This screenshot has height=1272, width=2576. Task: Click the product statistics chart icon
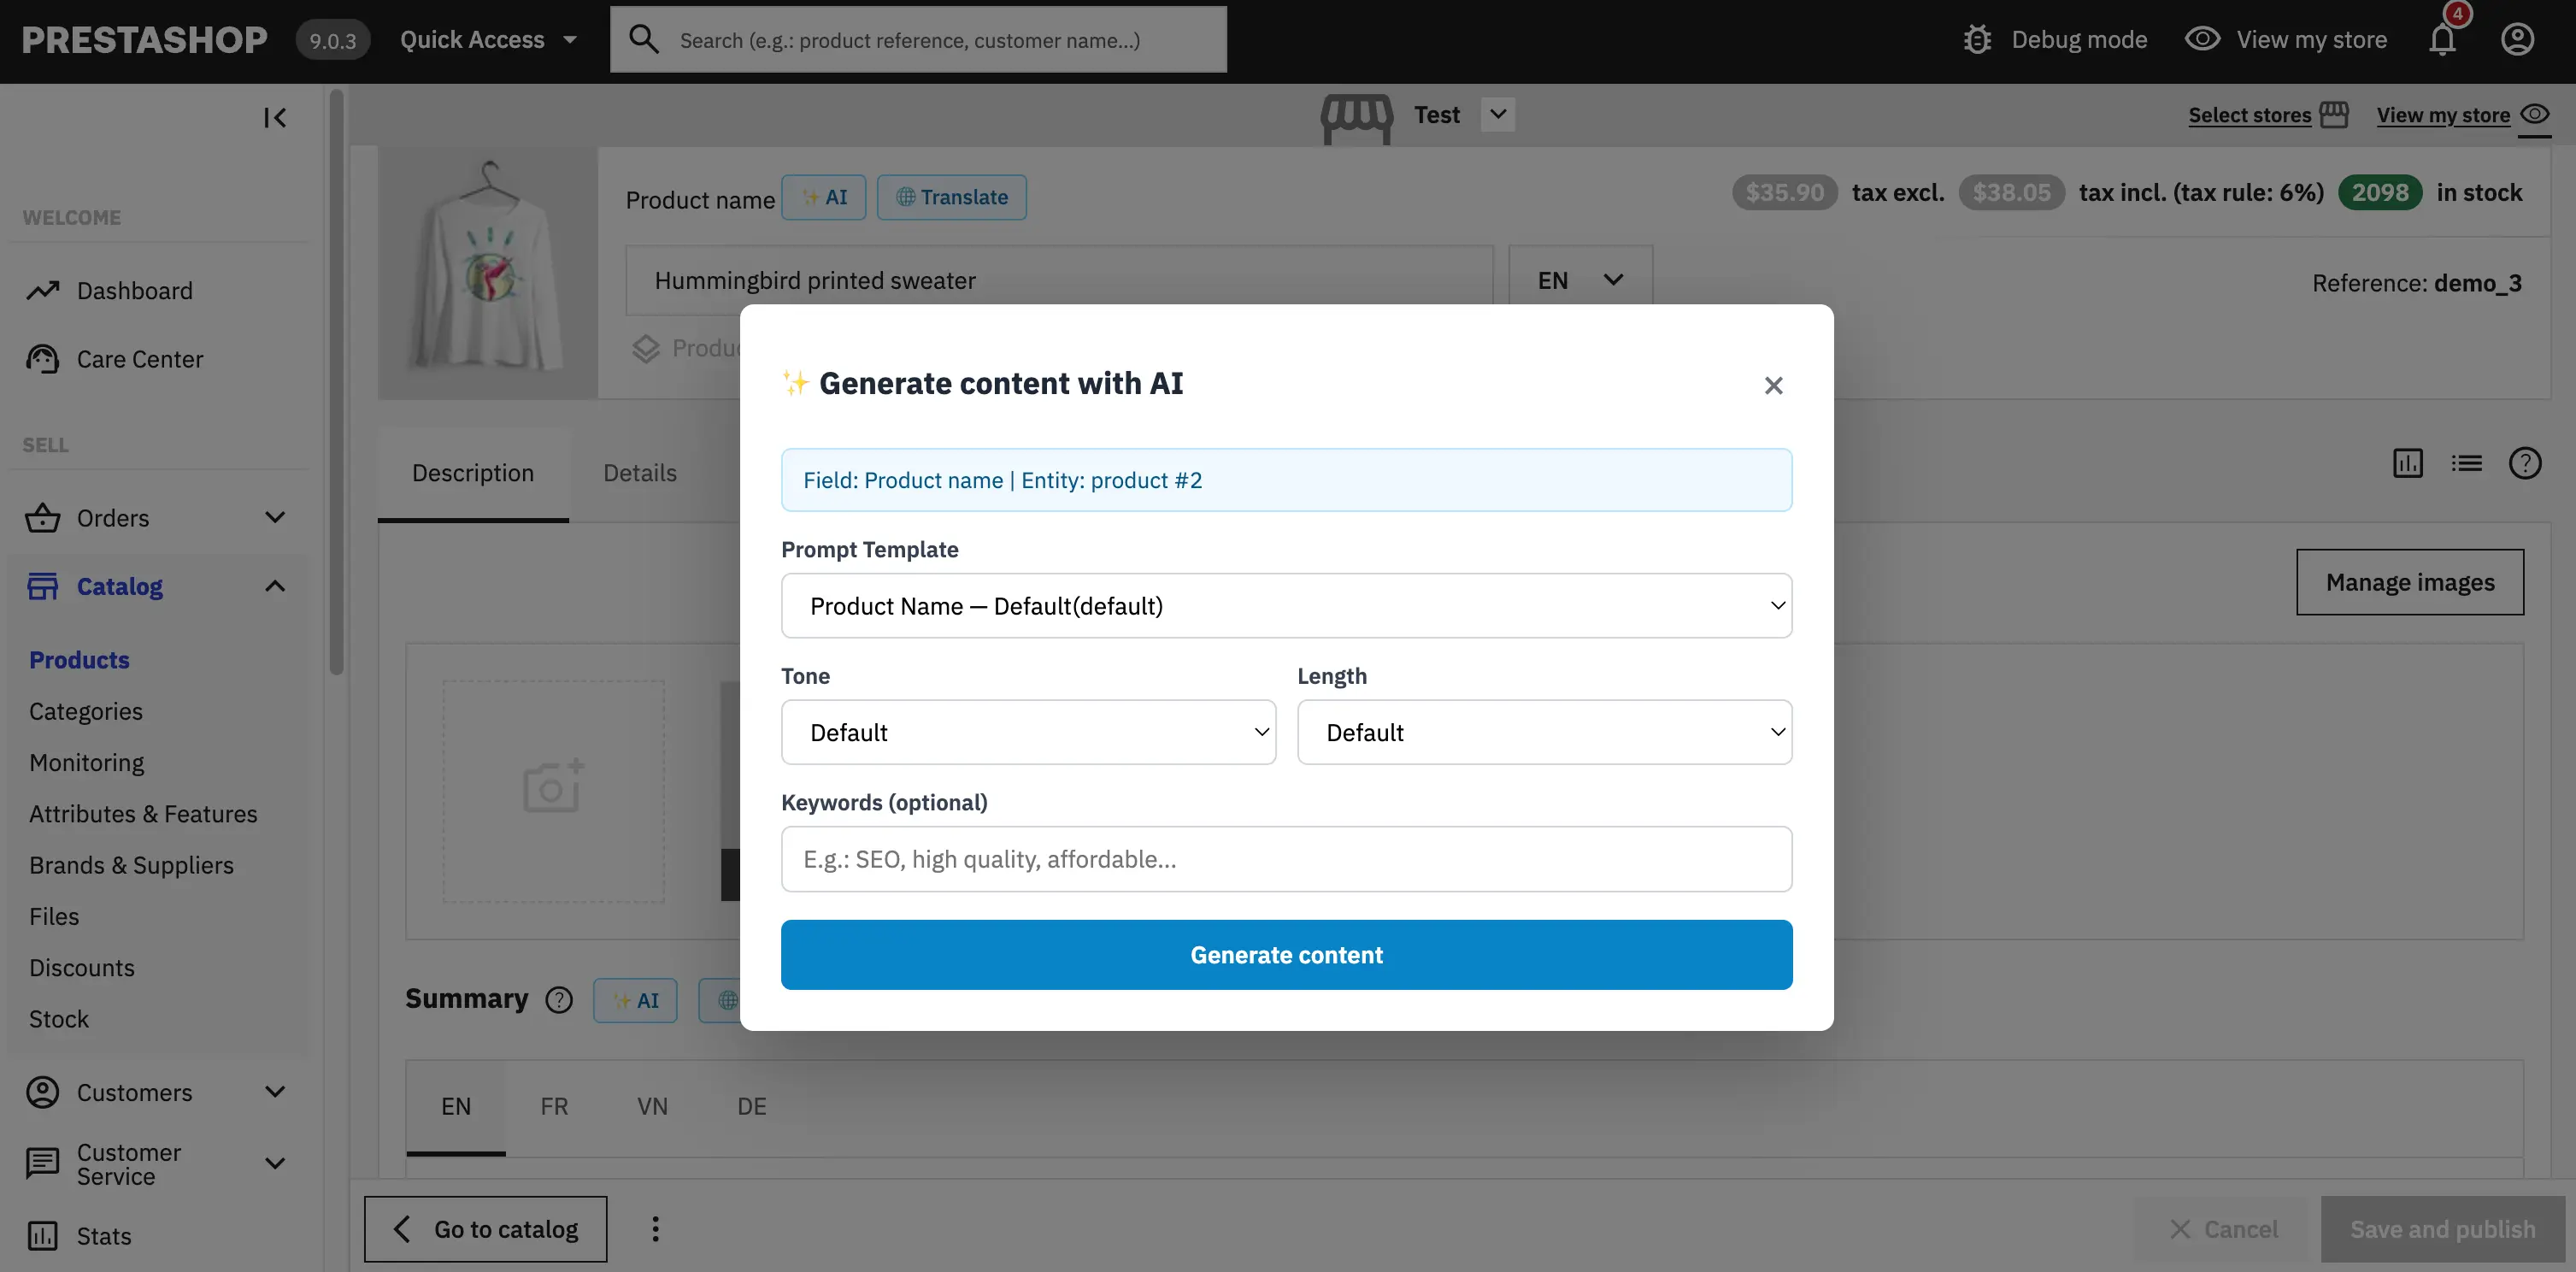coord(2407,463)
